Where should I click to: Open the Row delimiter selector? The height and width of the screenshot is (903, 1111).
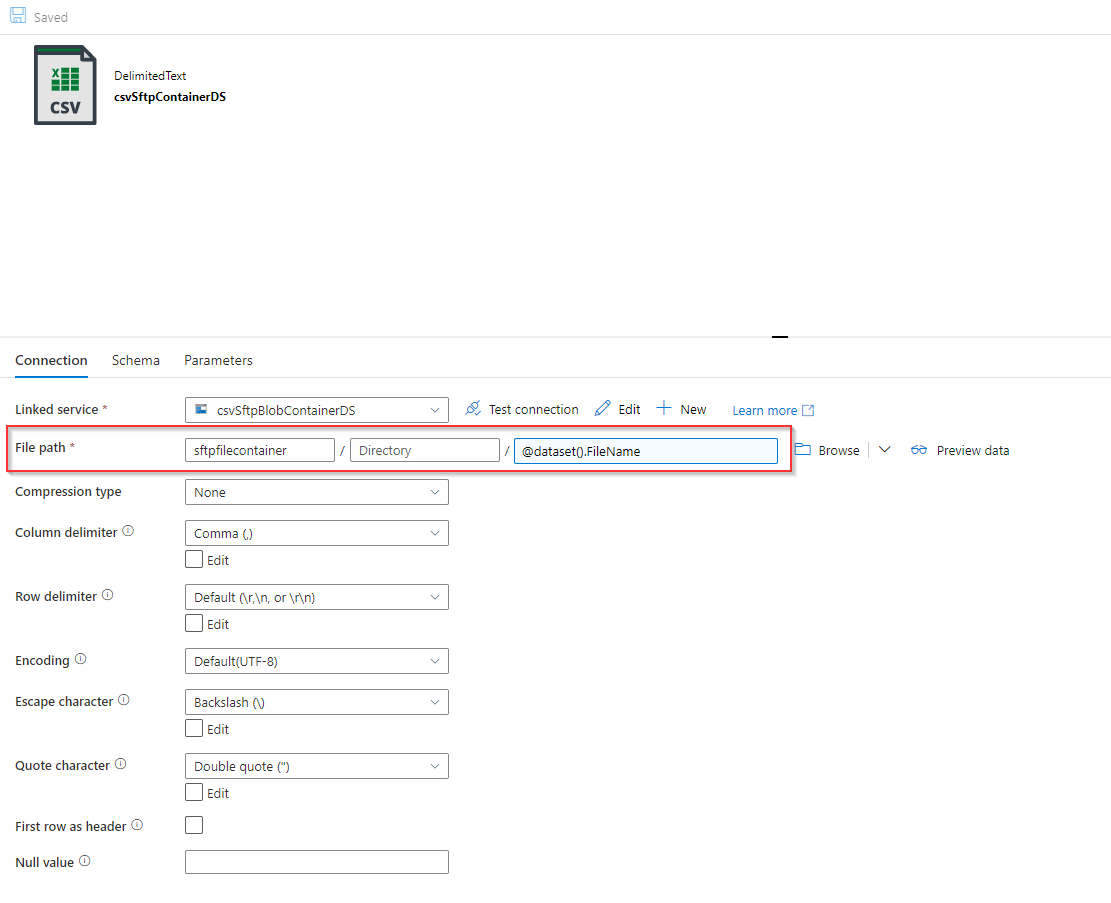pyautogui.click(x=316, y=596)
